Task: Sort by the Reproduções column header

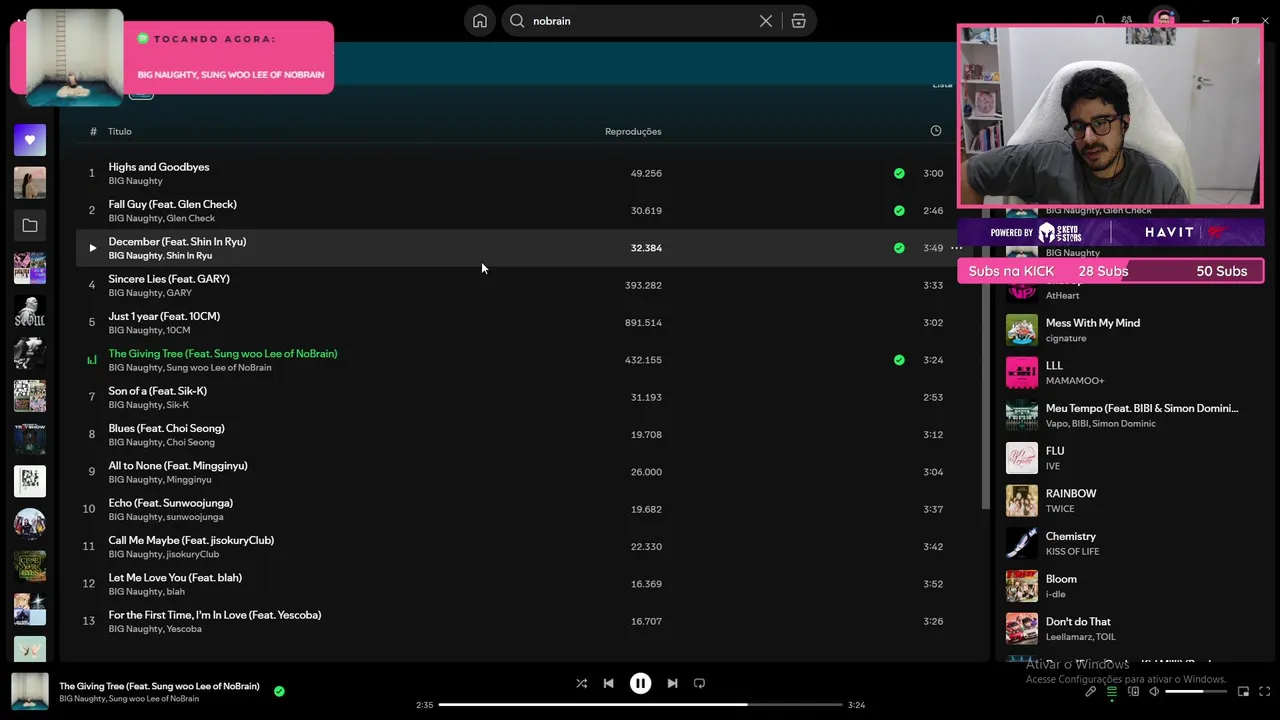Action: point(633,132)
